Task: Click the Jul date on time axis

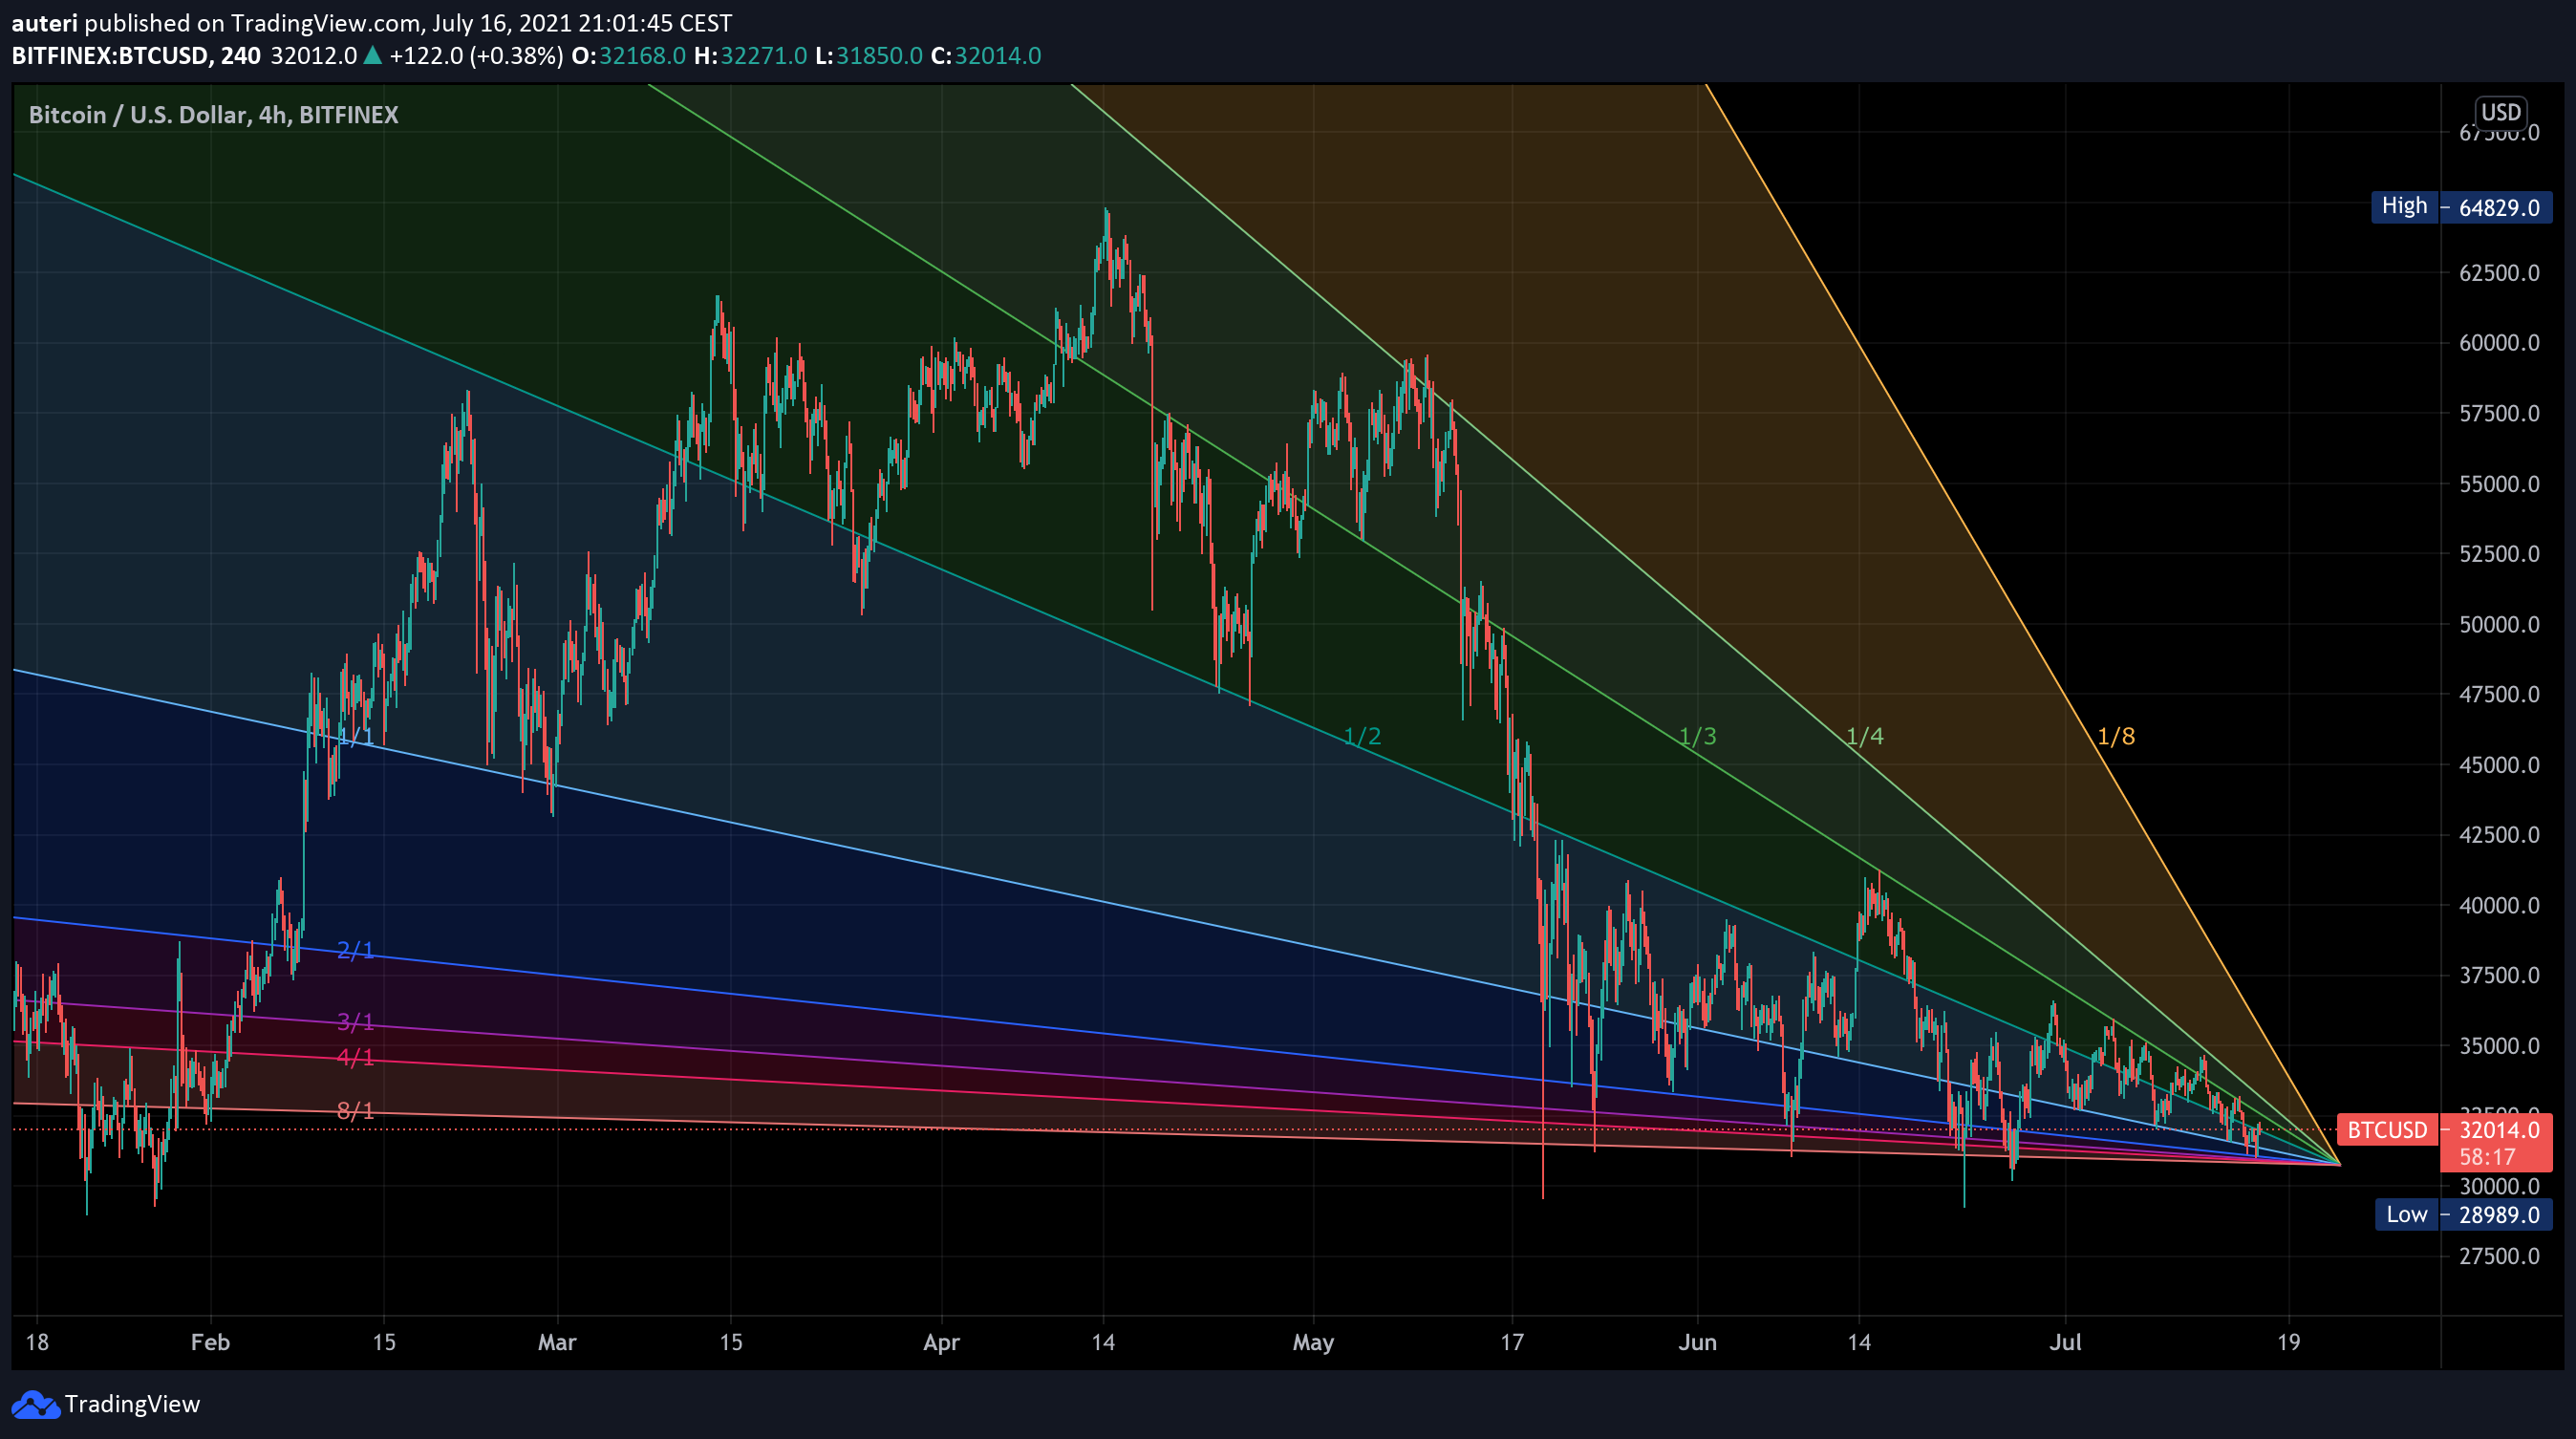Action: click(x=2065, y=1342)
